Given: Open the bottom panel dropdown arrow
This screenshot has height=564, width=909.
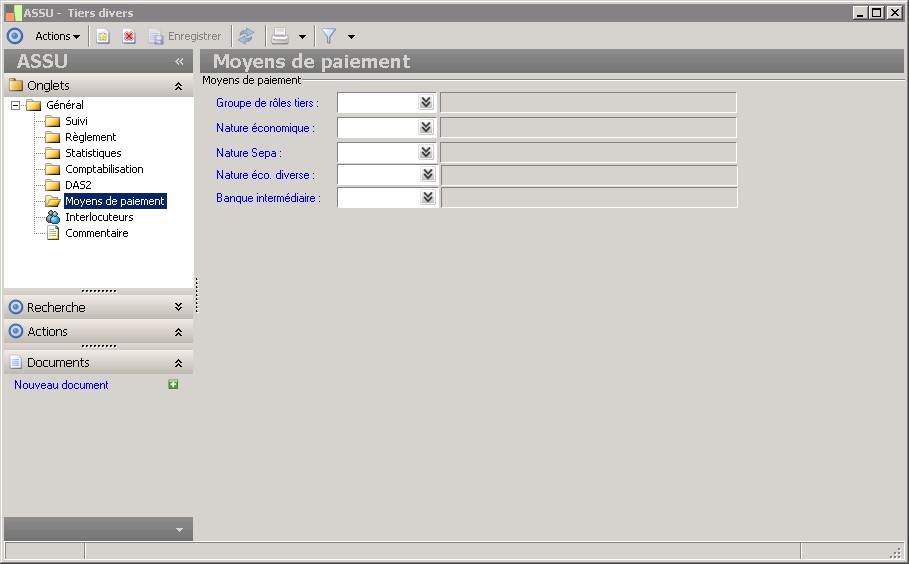Looking at the screenshot, I should 179,530.
